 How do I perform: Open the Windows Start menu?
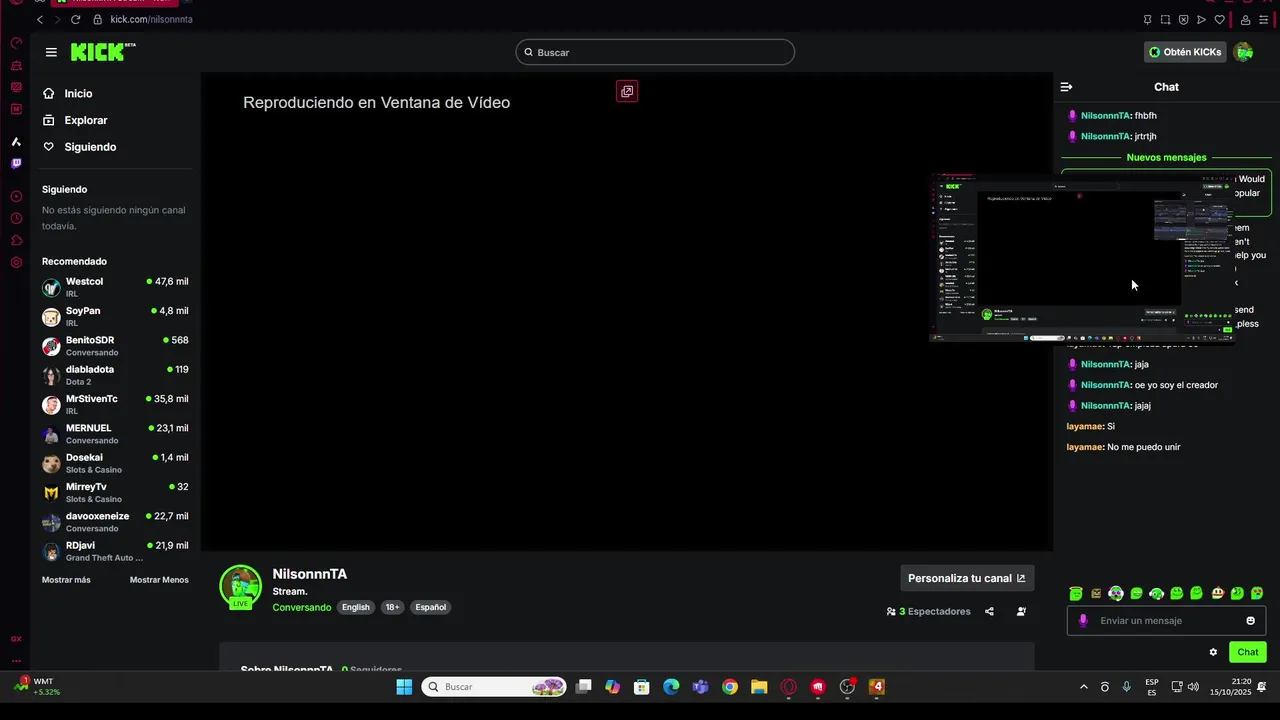point(404,687)
